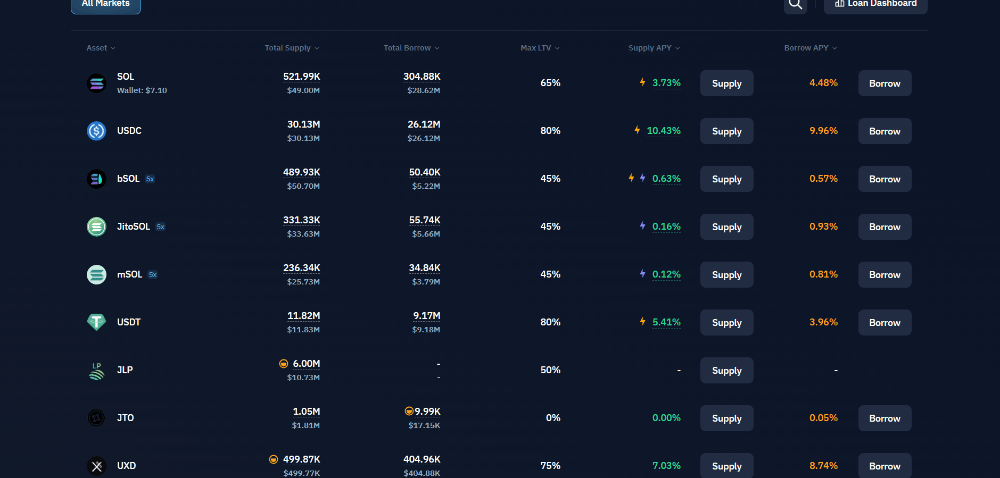Supply JitoSOL
This screenshot has height=478, width=1000.
click(726, 226)
